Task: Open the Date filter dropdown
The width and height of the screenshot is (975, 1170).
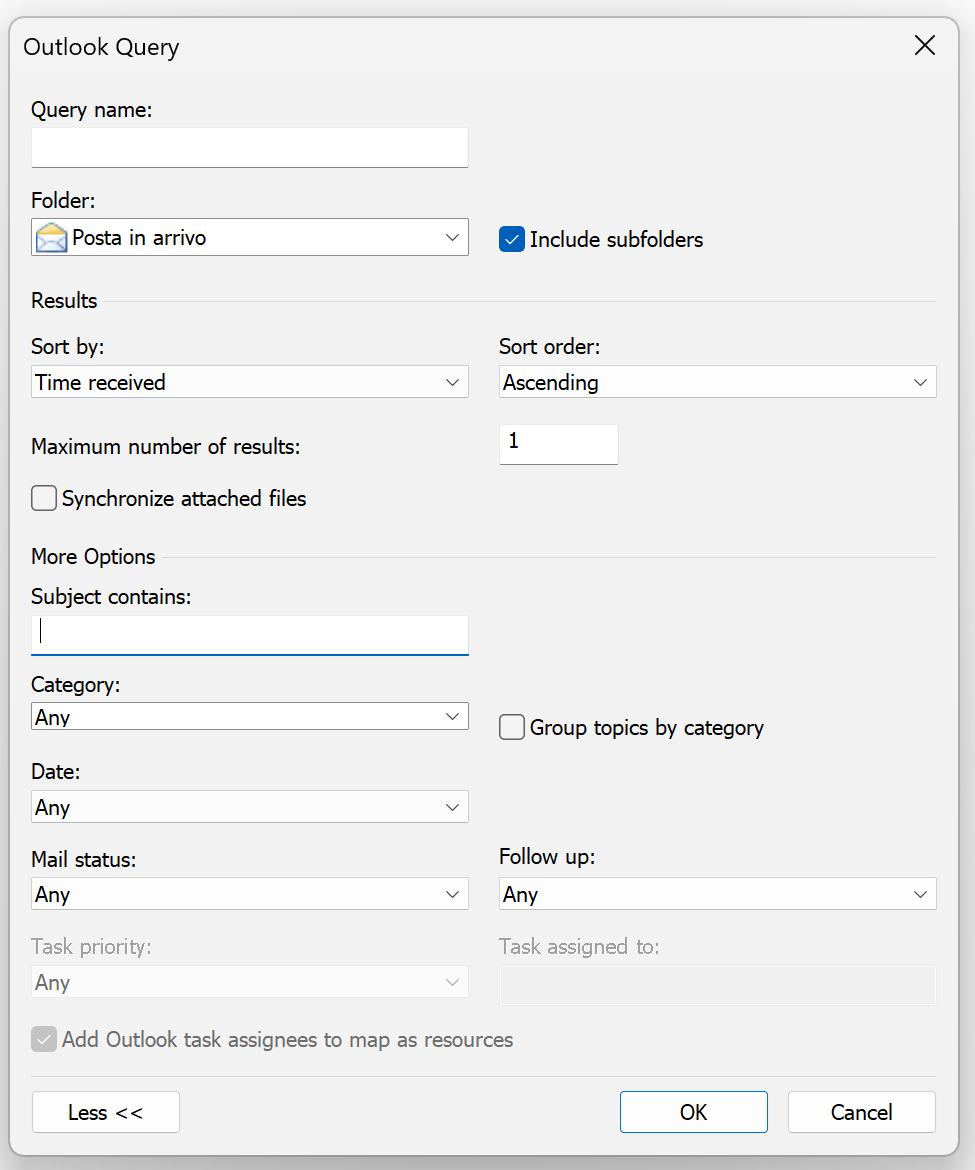Action: point(250,807)
